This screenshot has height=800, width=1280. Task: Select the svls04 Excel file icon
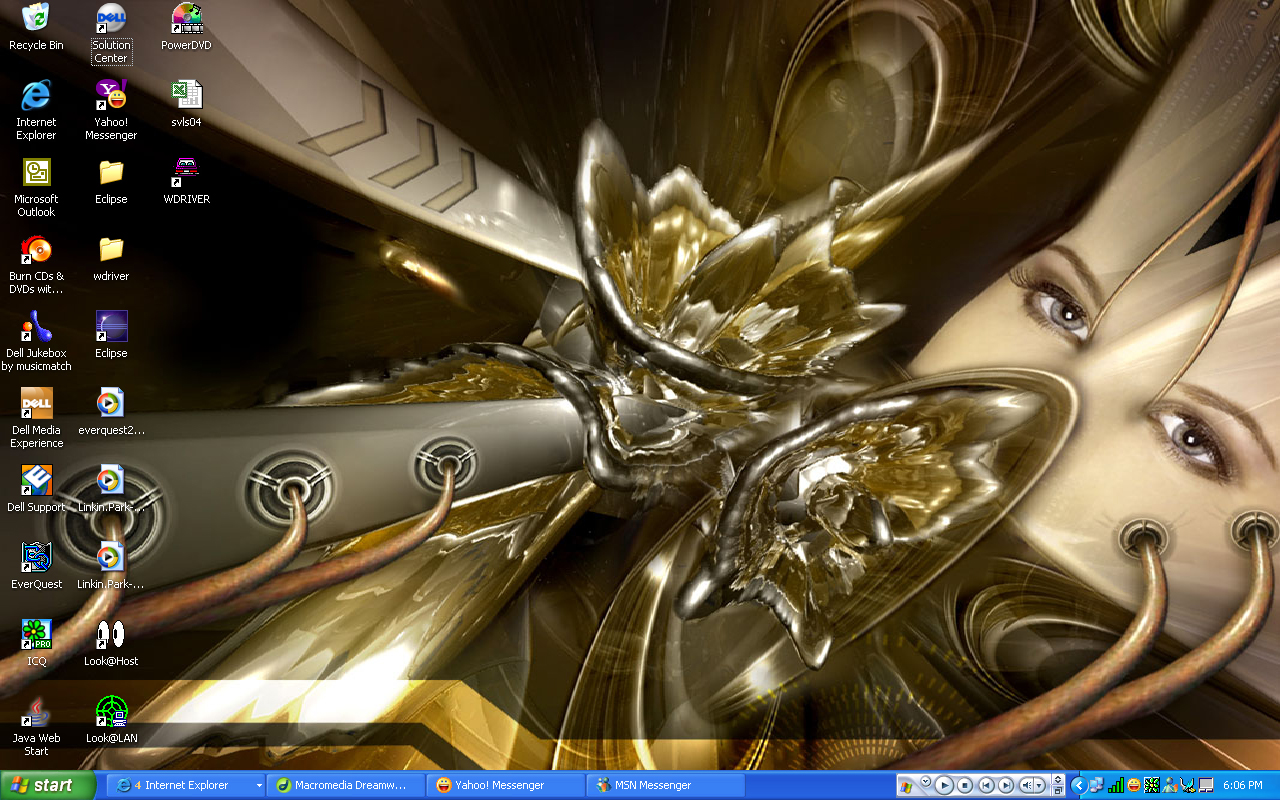point(186,104)
